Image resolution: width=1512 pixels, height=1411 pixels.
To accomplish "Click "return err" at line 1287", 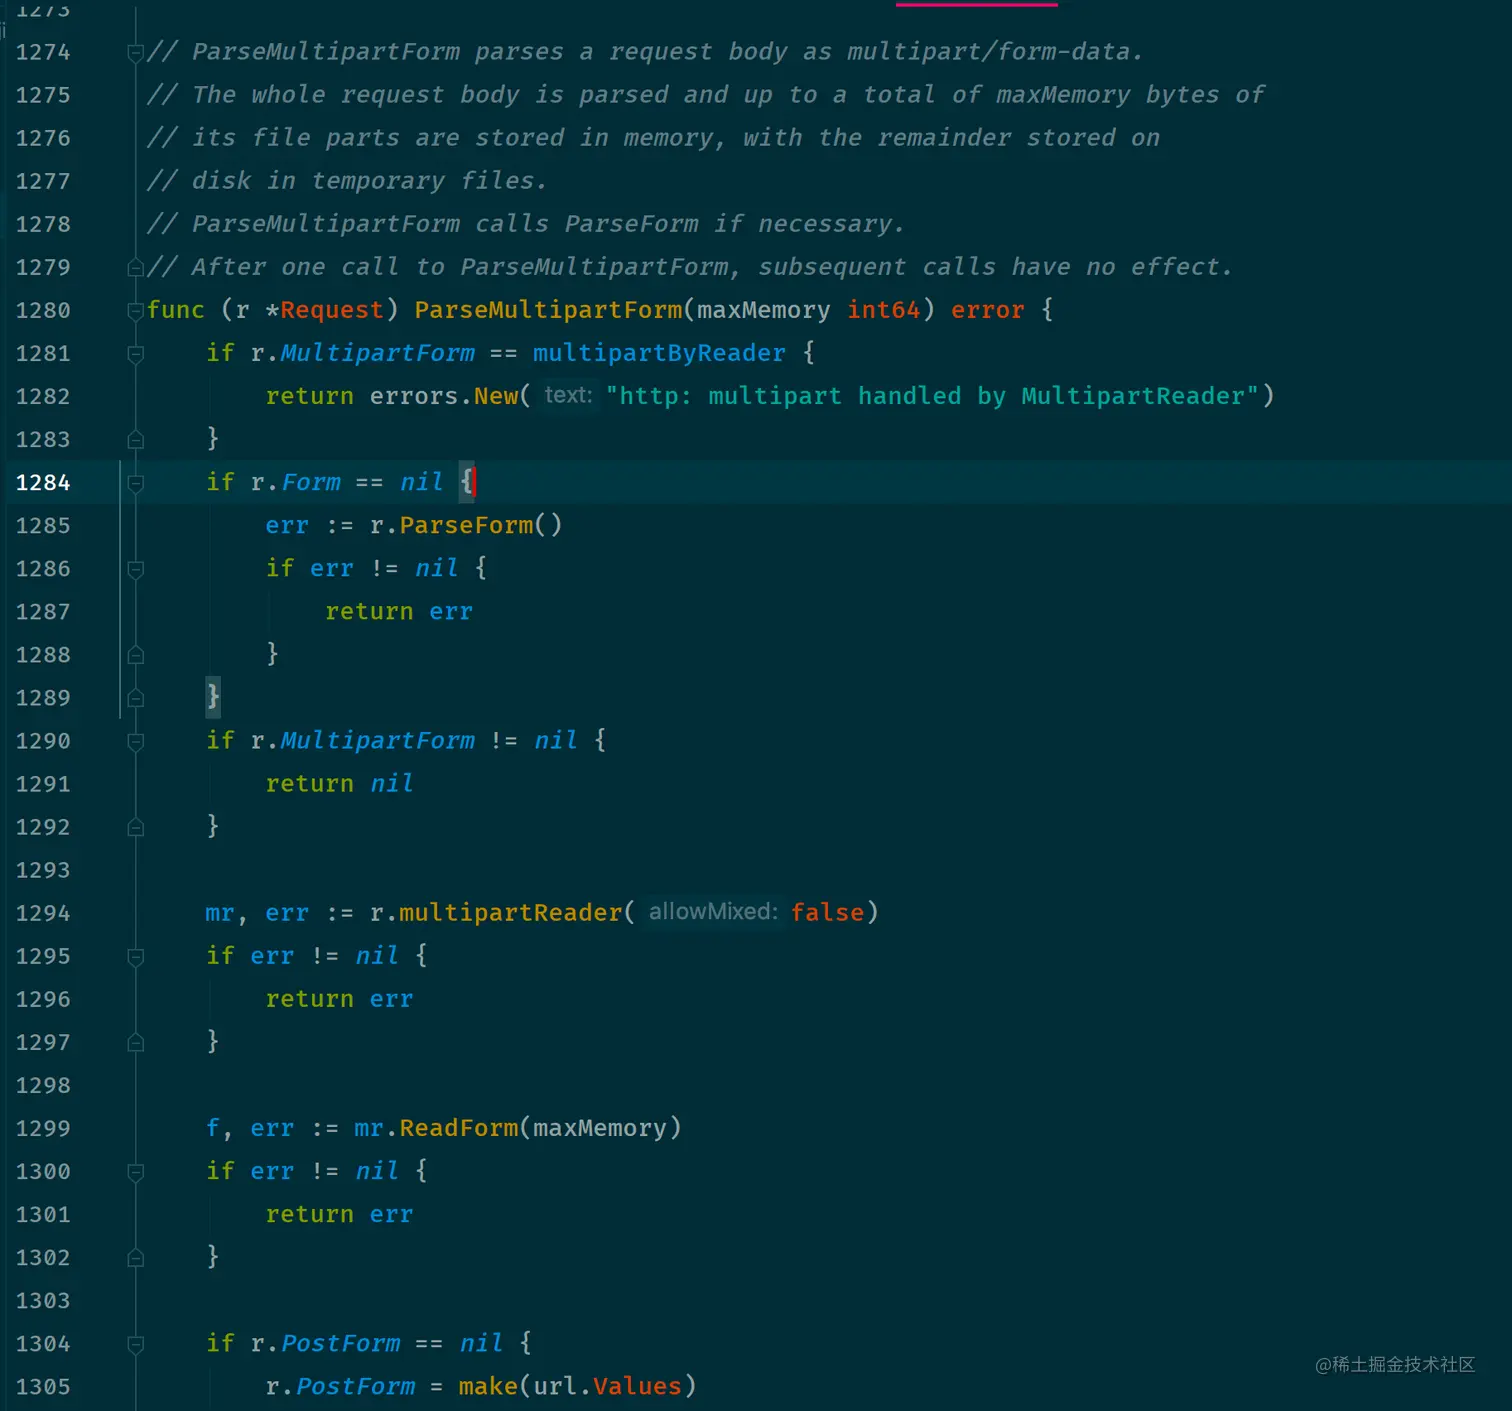I will point(398,611).
